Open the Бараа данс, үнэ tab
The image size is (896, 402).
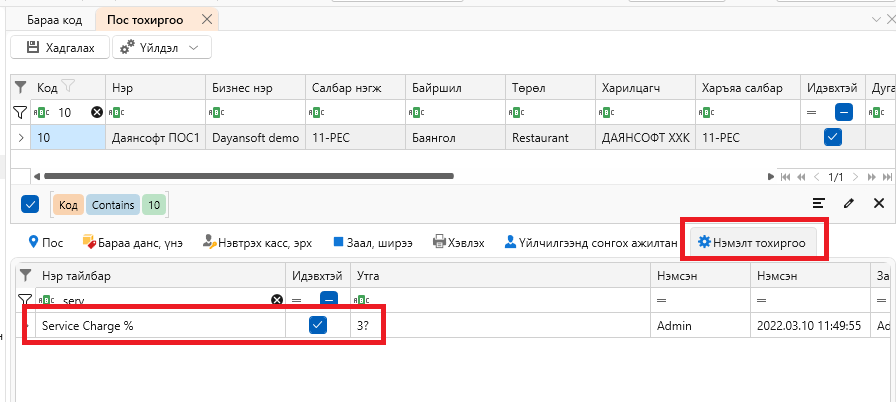click(x=133, y=243)
